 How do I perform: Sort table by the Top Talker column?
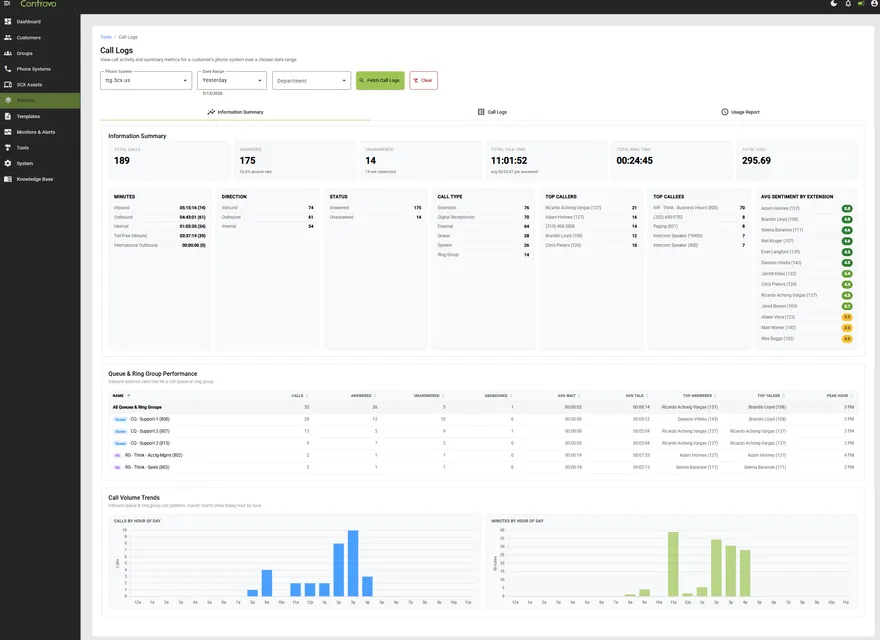click(771, 396)
